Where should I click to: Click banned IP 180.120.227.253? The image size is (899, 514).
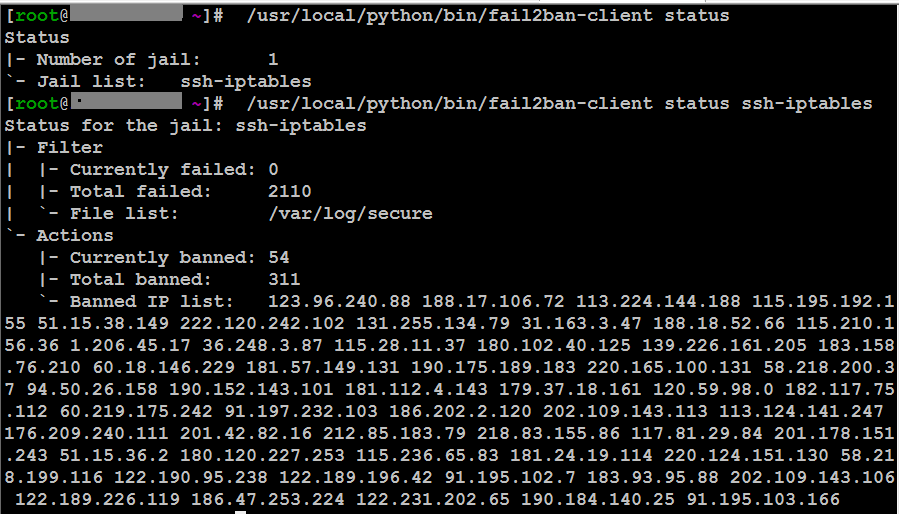point(262,455)
